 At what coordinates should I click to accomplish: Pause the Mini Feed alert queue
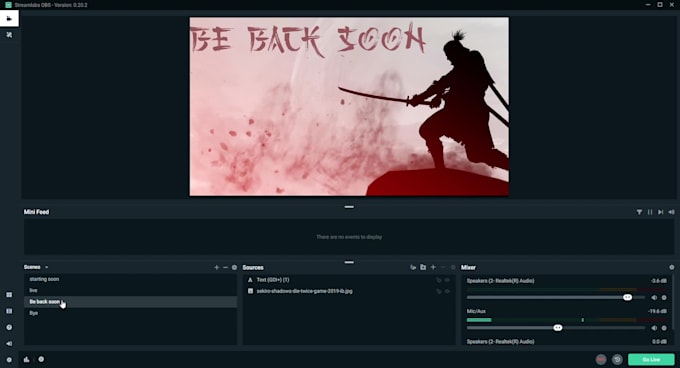(x=650, y=212)
